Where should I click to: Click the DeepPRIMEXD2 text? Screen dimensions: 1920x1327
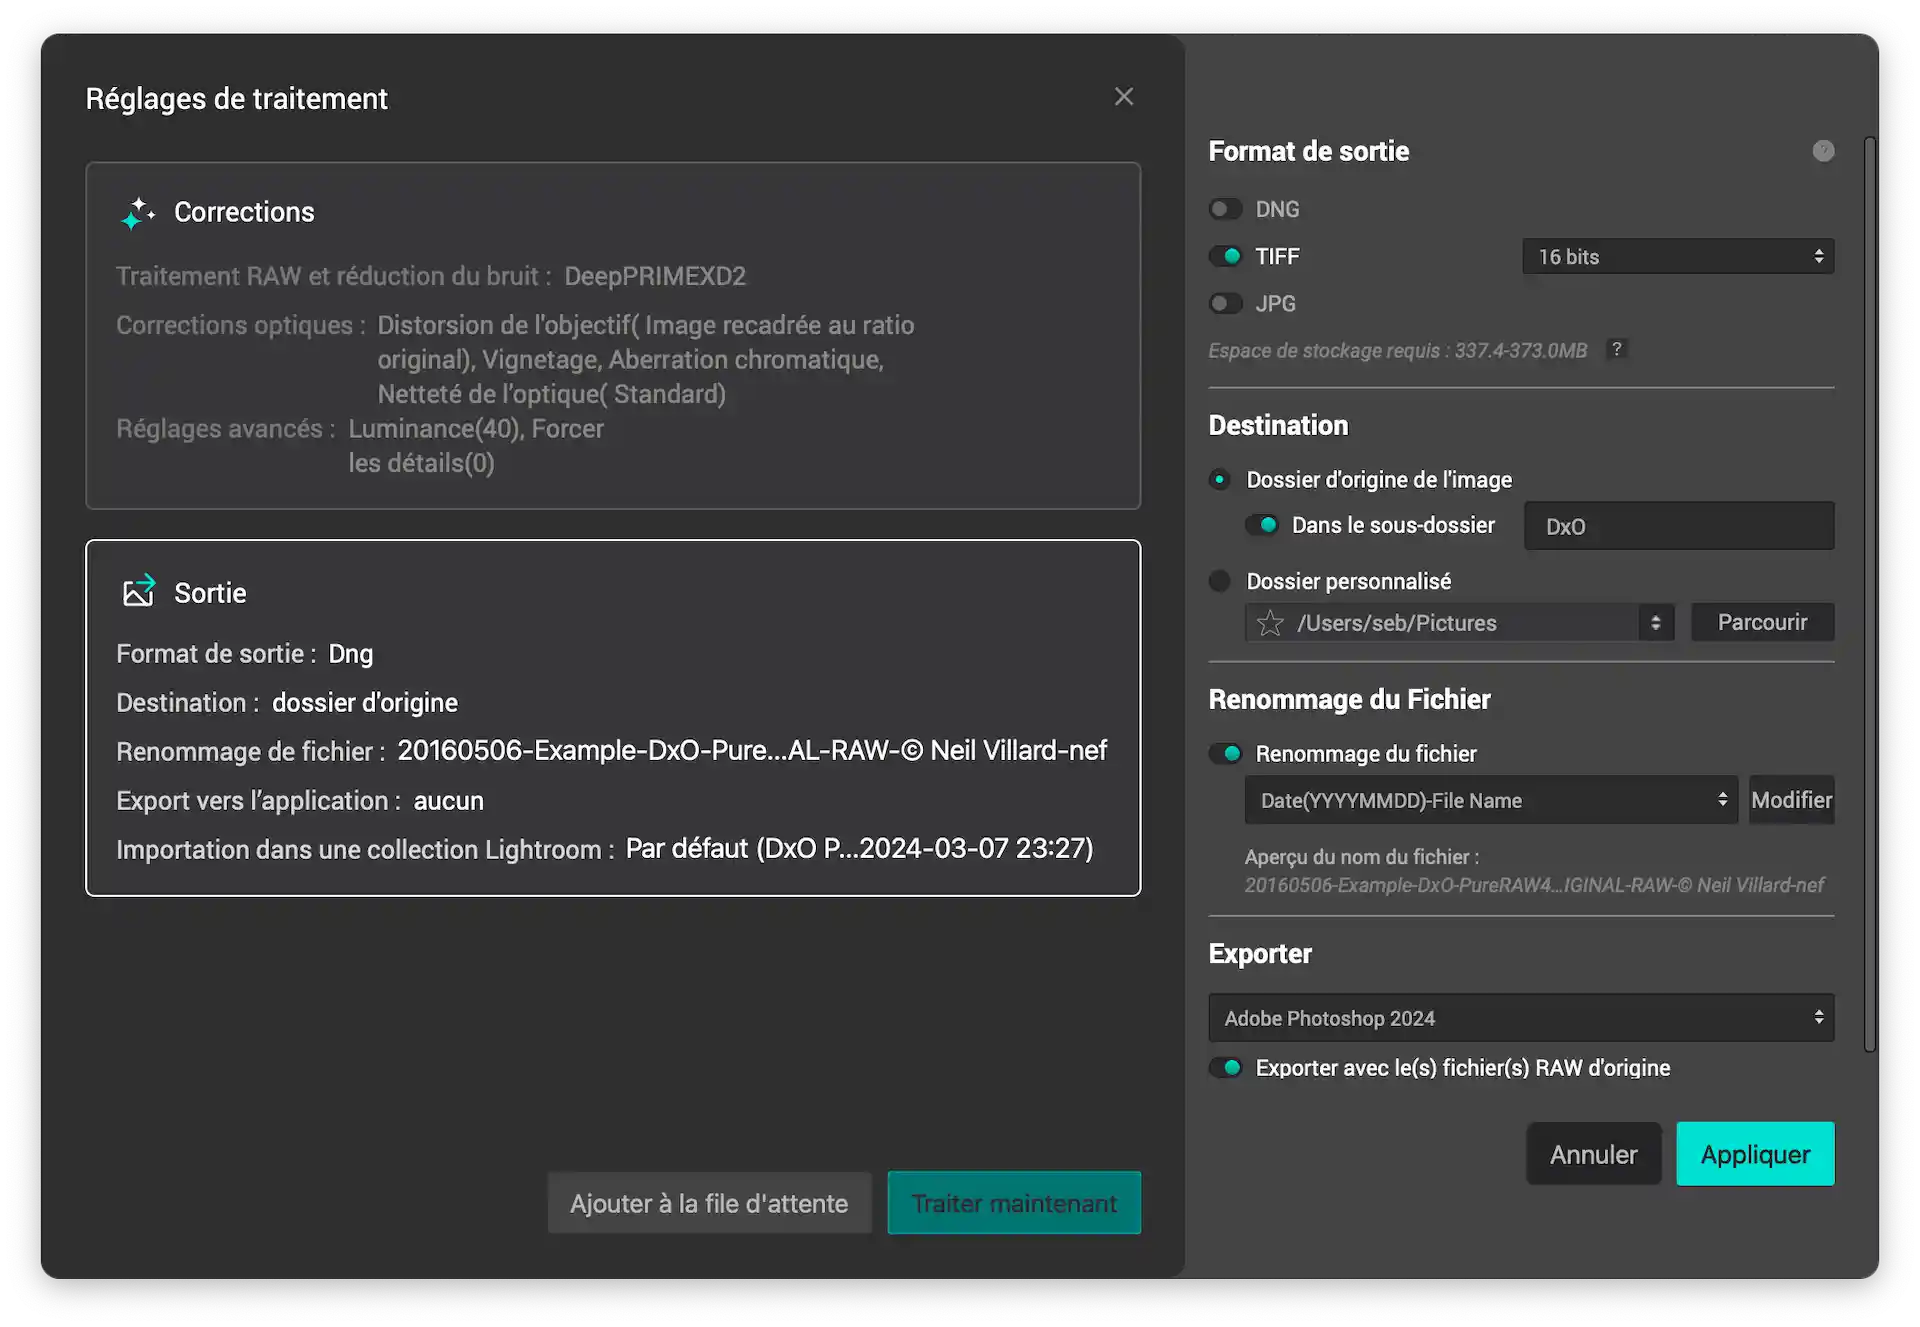(655, 276)
